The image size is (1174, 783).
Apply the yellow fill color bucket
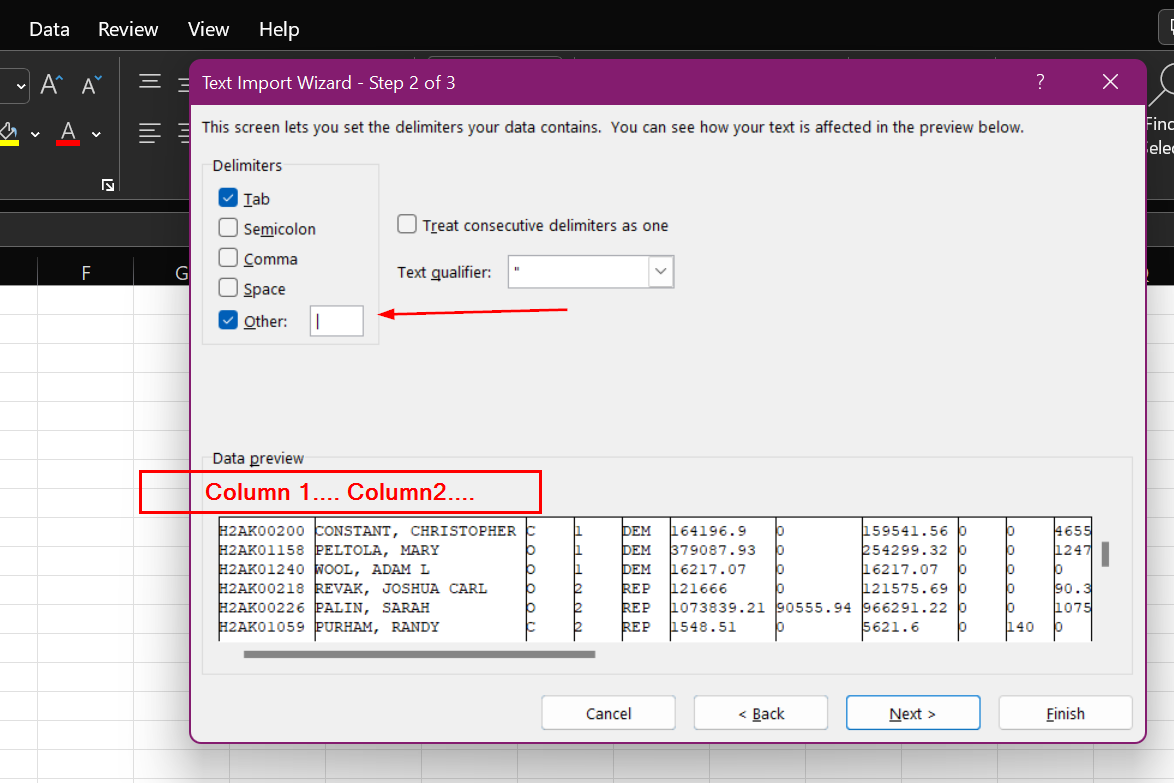(9, 133)
